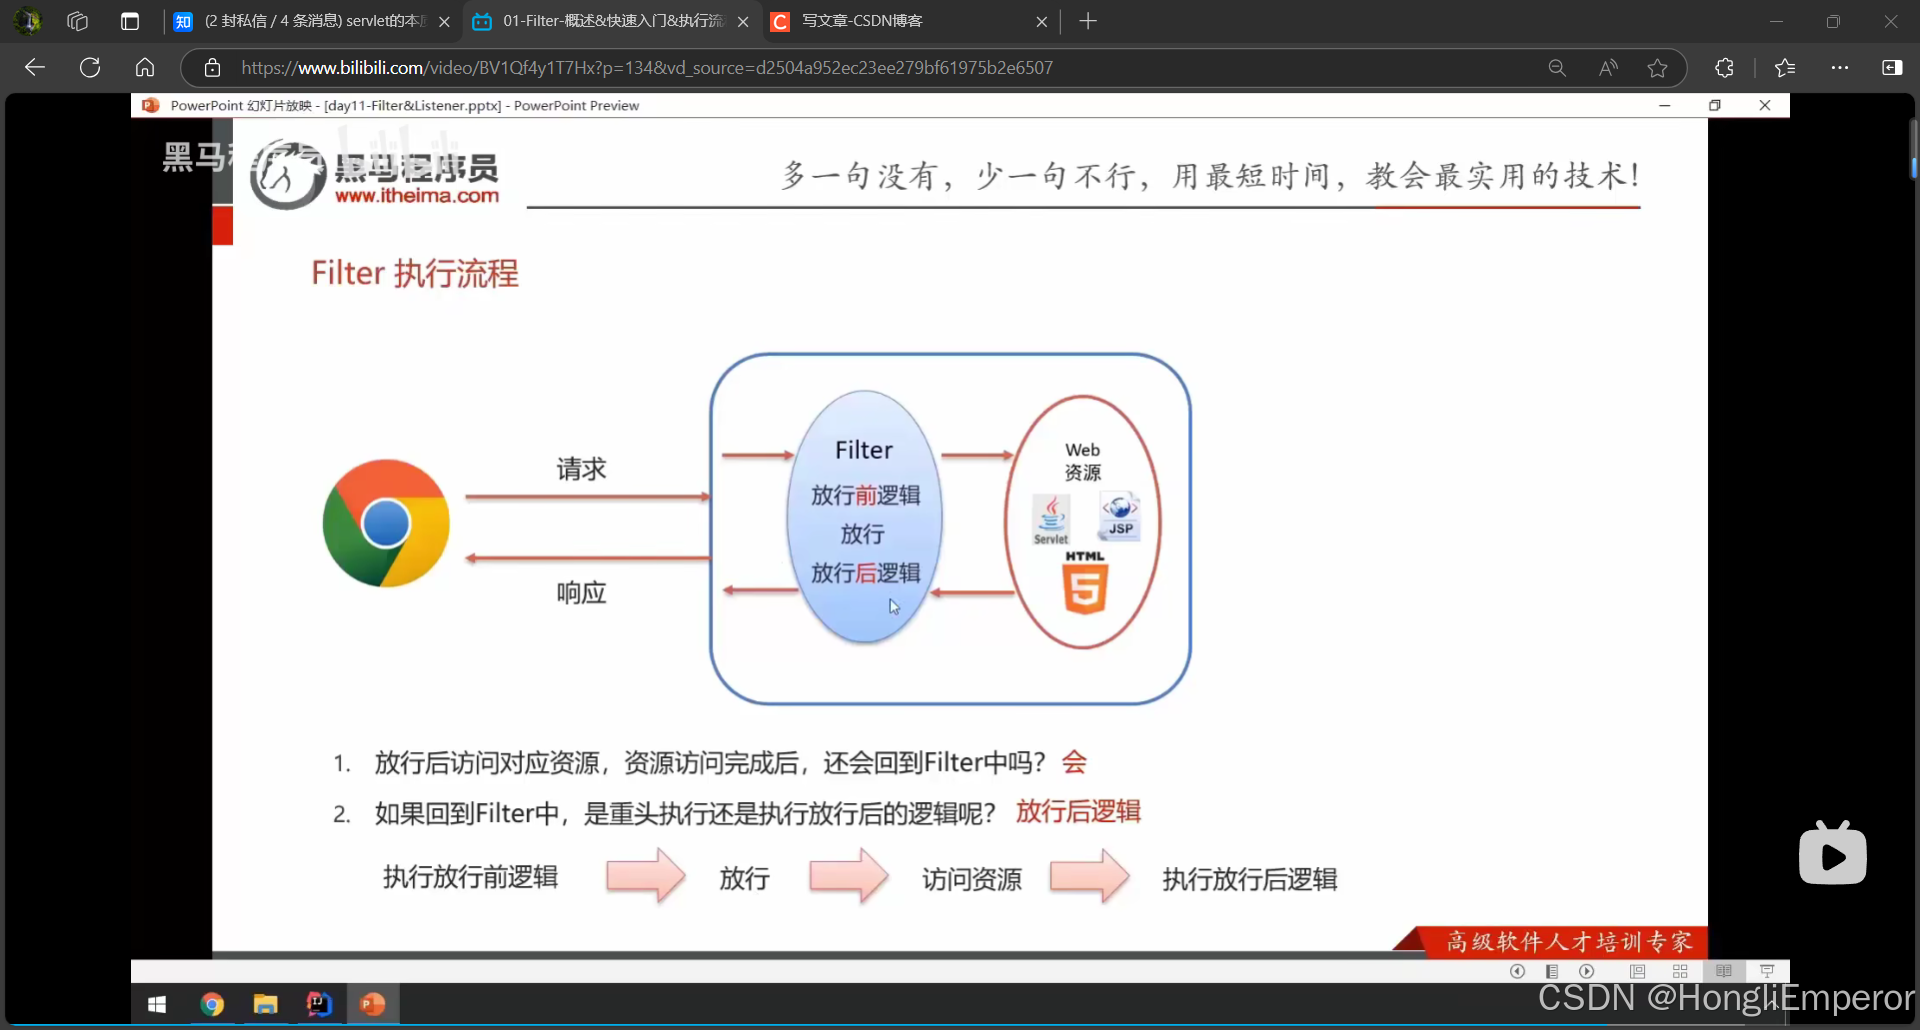Click the 响应 label on slide
The width and height of the screenshot is (1920, 1030).
[581, 593]
